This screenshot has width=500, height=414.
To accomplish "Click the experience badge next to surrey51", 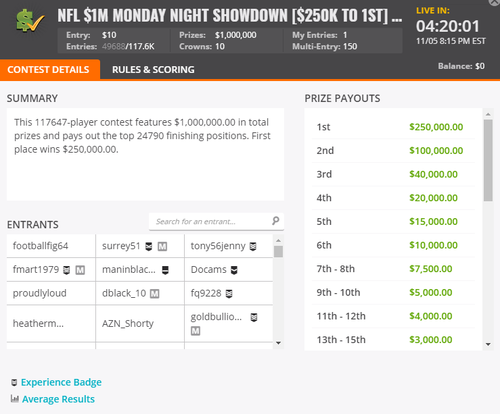I will pos(149,247).
